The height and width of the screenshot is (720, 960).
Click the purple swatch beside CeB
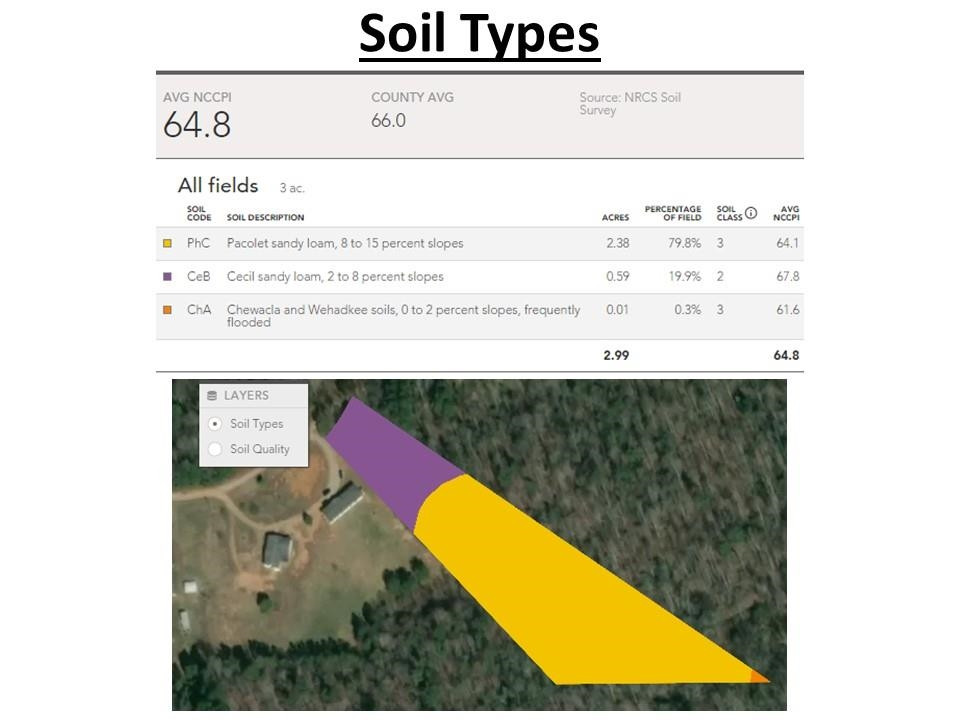(167, 276)
